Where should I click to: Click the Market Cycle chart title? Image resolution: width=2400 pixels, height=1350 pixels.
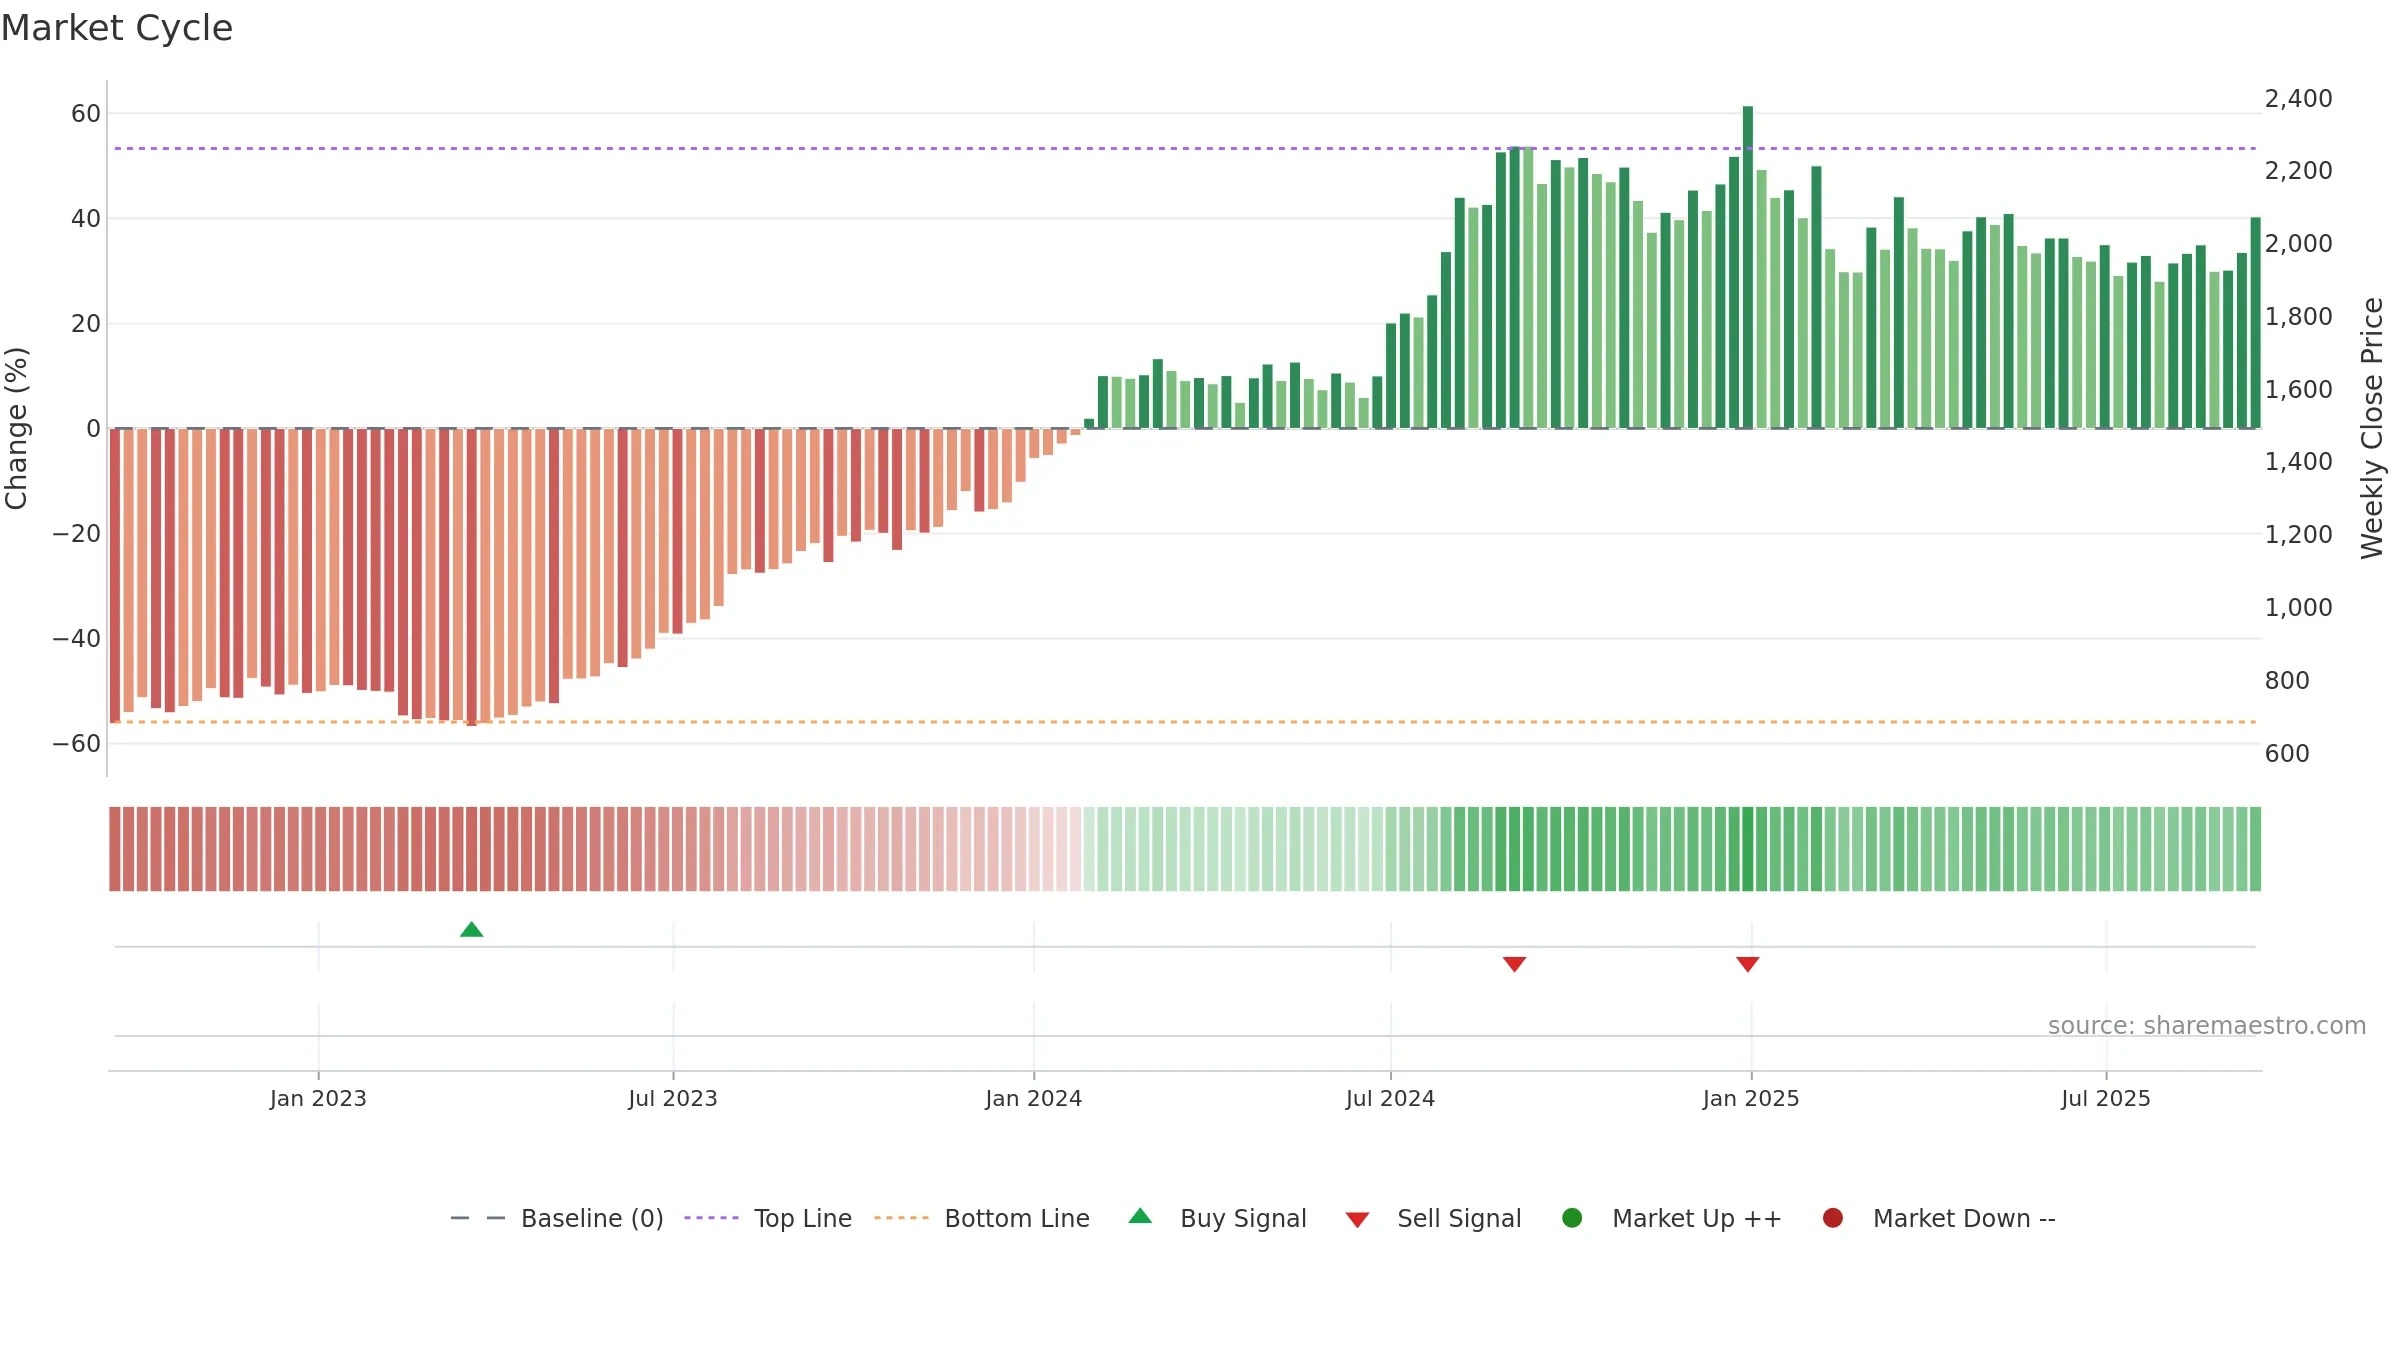(x=117, y=28)
